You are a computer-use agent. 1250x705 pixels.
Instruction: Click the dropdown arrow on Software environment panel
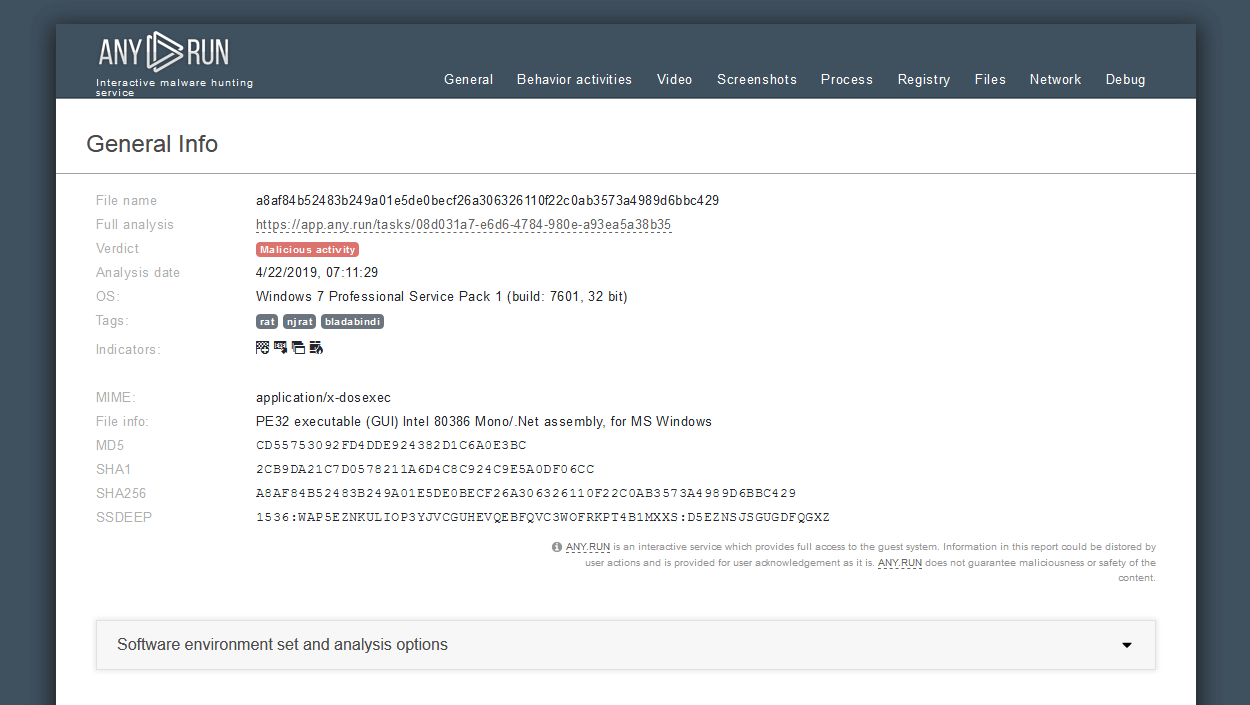[1127, 645]
